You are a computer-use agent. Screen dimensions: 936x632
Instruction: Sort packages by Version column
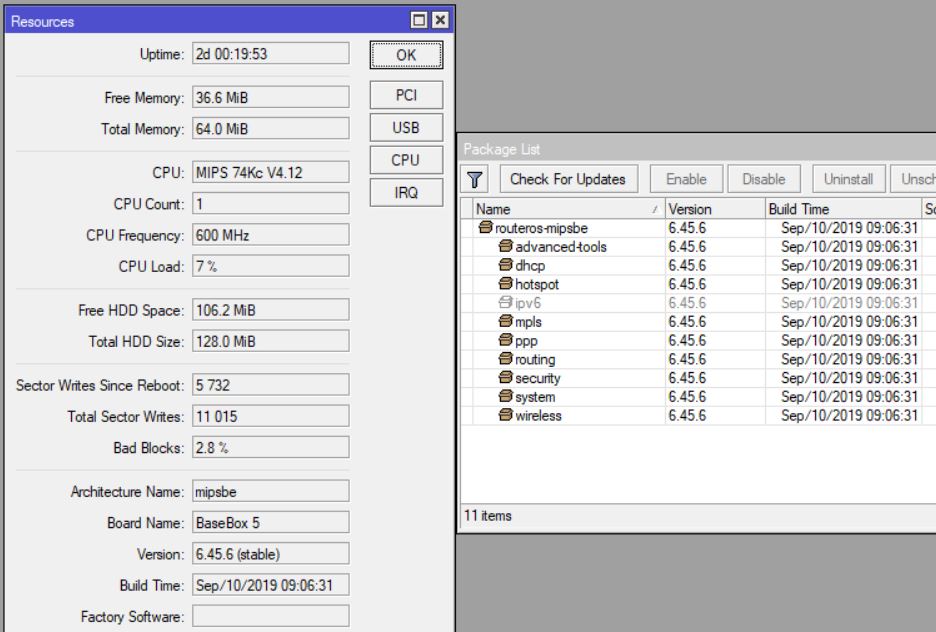[715, 209]
